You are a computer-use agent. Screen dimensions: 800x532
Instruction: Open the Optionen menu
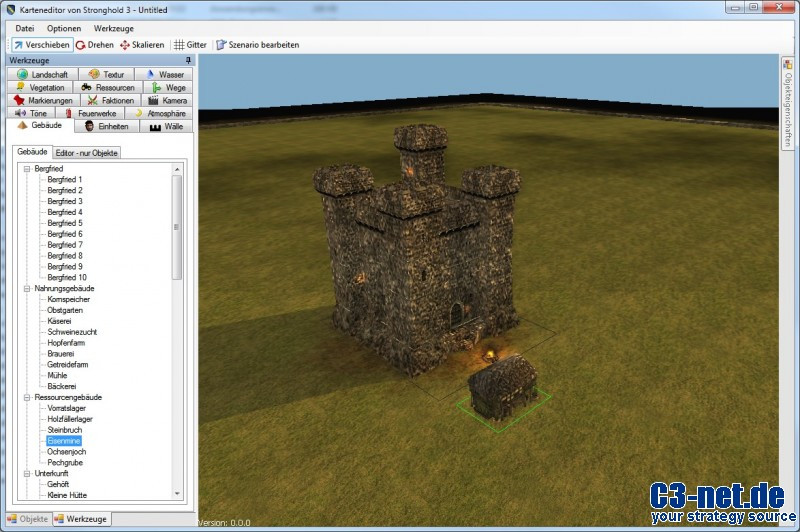pos(64,29)
